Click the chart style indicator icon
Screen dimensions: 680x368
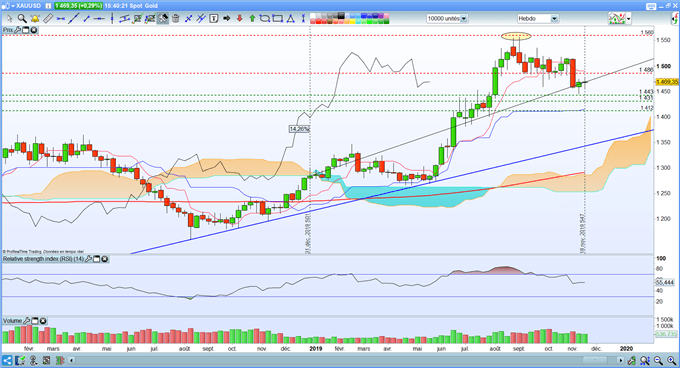coord(616,19)
